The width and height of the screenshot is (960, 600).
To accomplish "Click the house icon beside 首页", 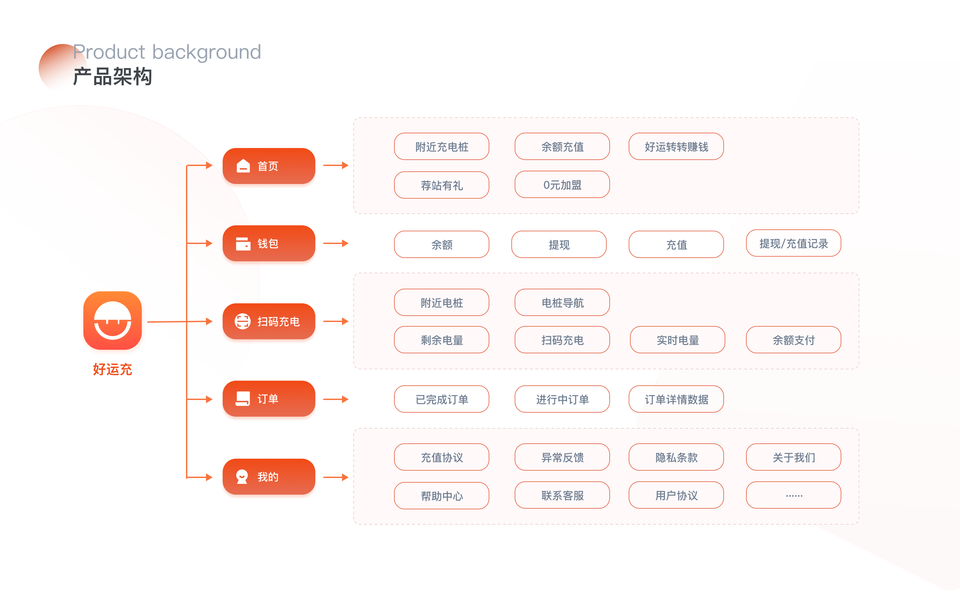I will point(243,166).
